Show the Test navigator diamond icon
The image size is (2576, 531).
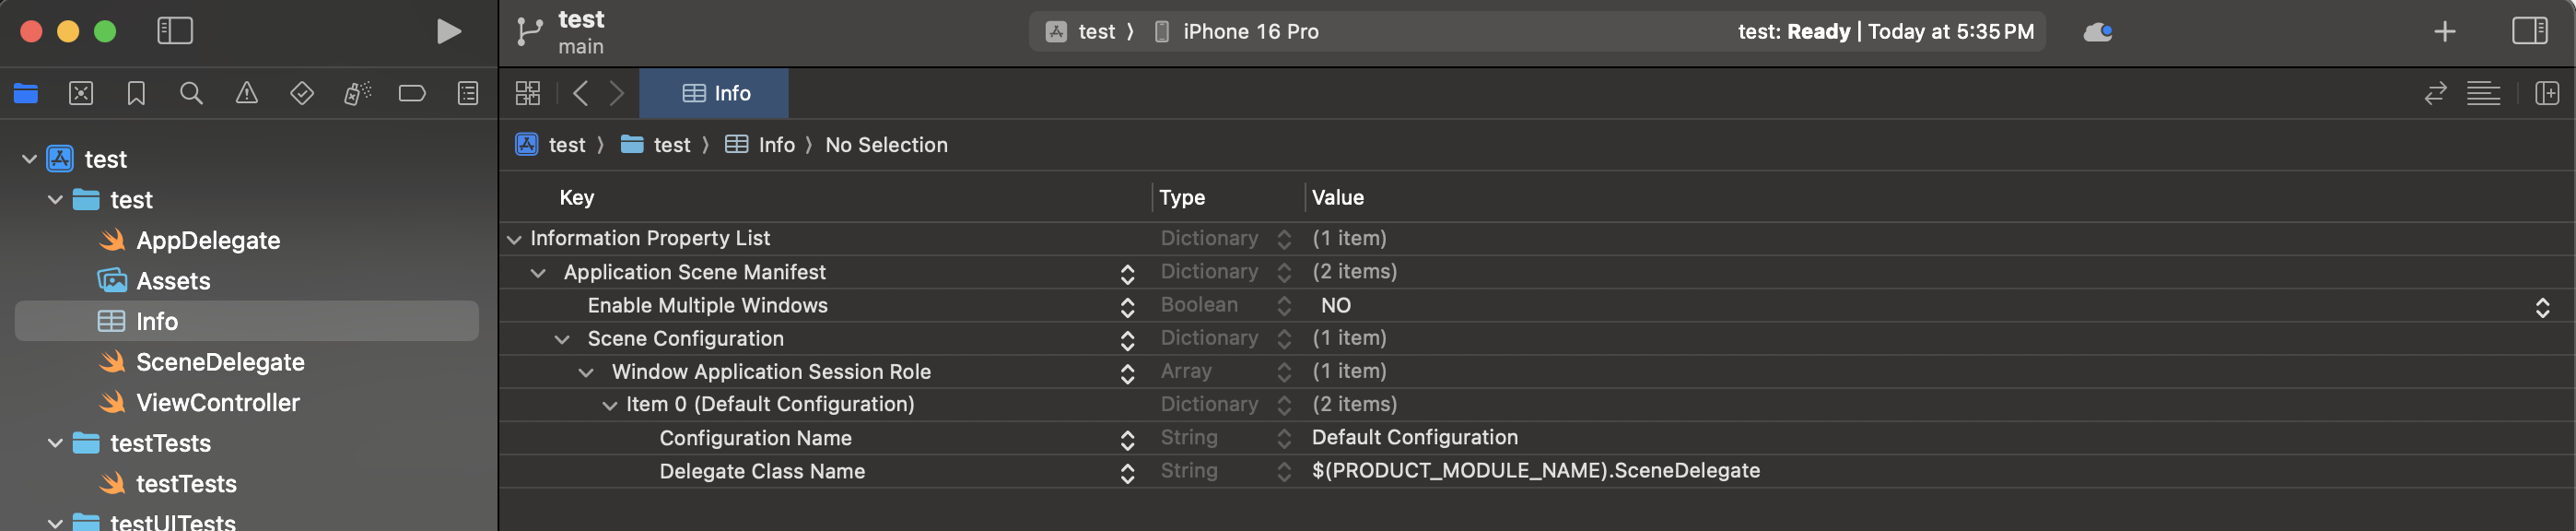[301, 94]
